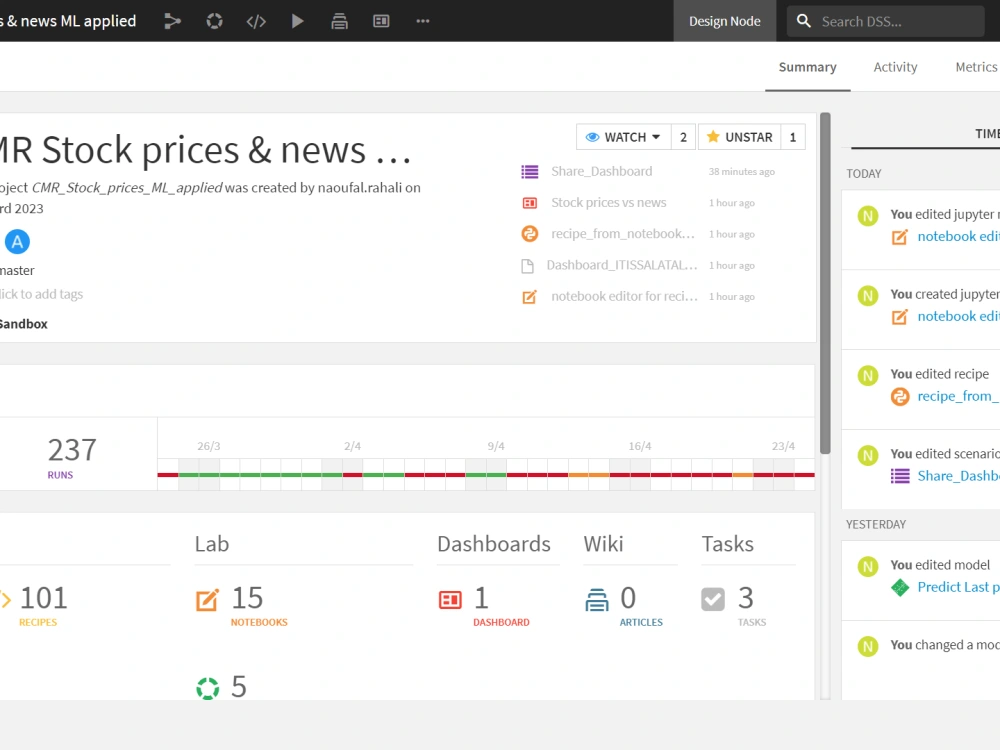This screenshot has height=750, width=1000.
Task: Click the file icon beside Dashboard_ITISSALATAL
Action: point(527,266)
